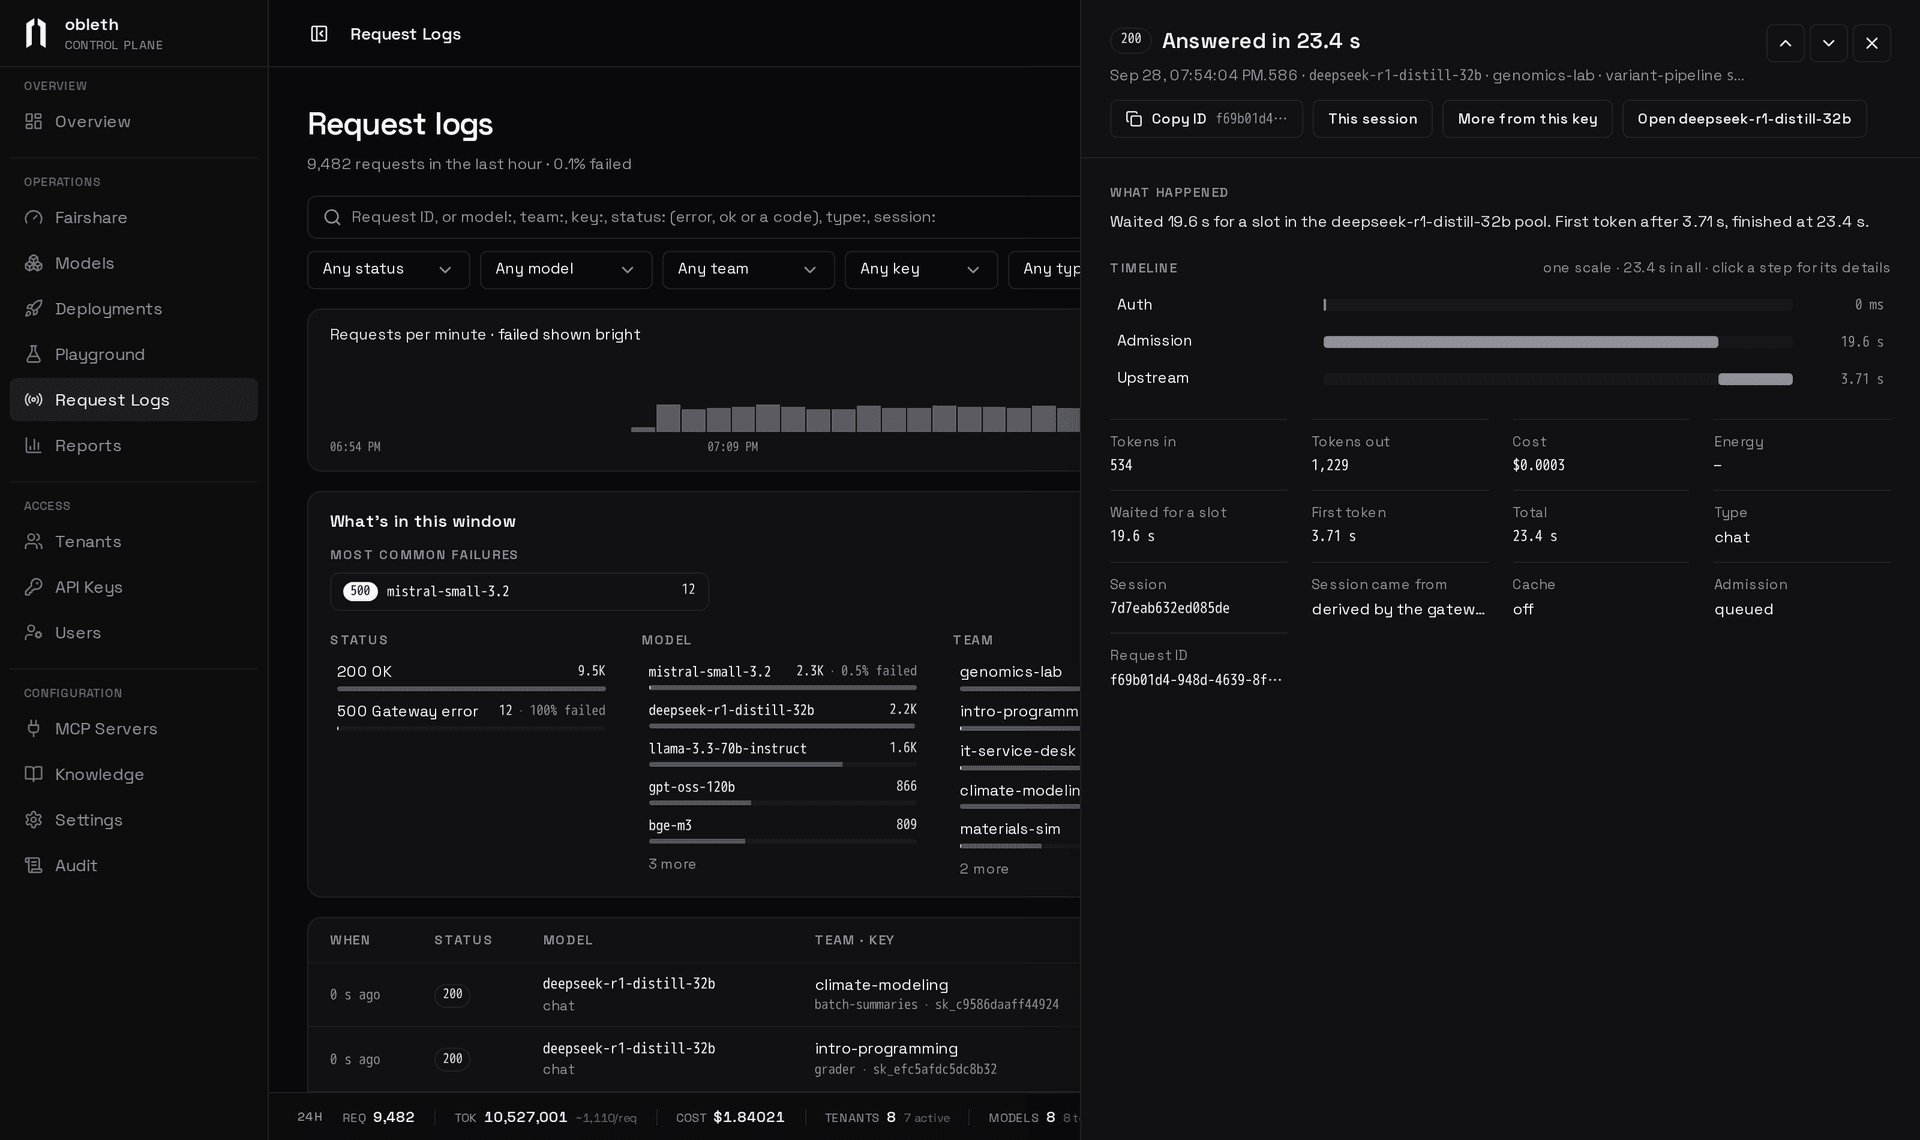Click More from this key

tap(1527, 119)
